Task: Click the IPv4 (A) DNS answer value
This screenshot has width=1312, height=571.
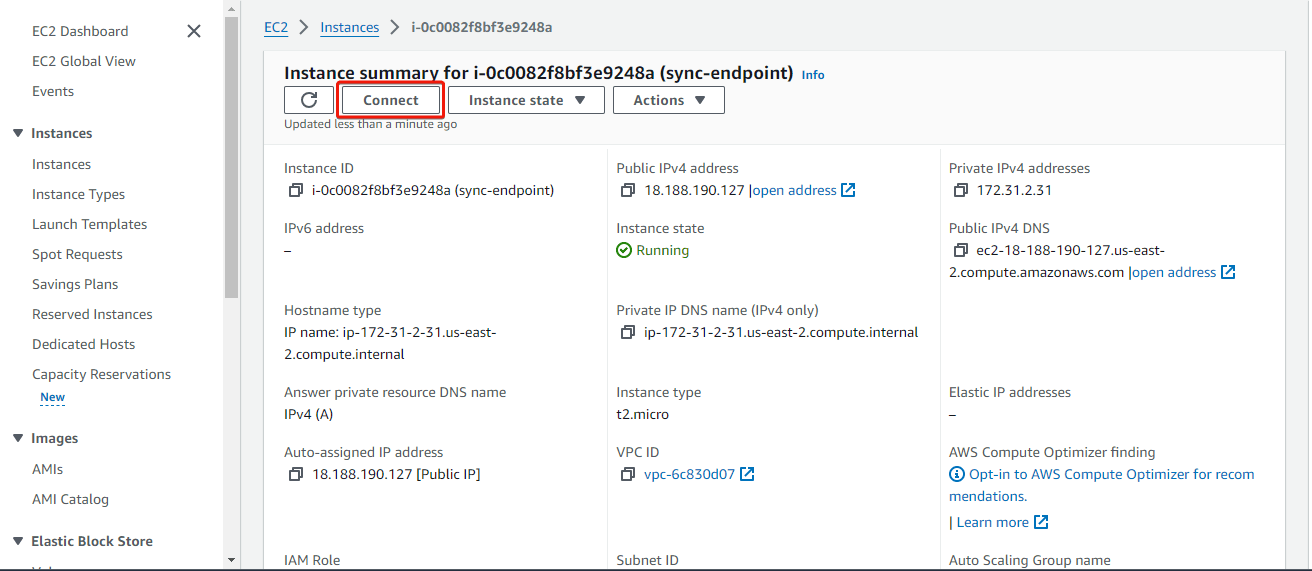Action: coord(309,414)
